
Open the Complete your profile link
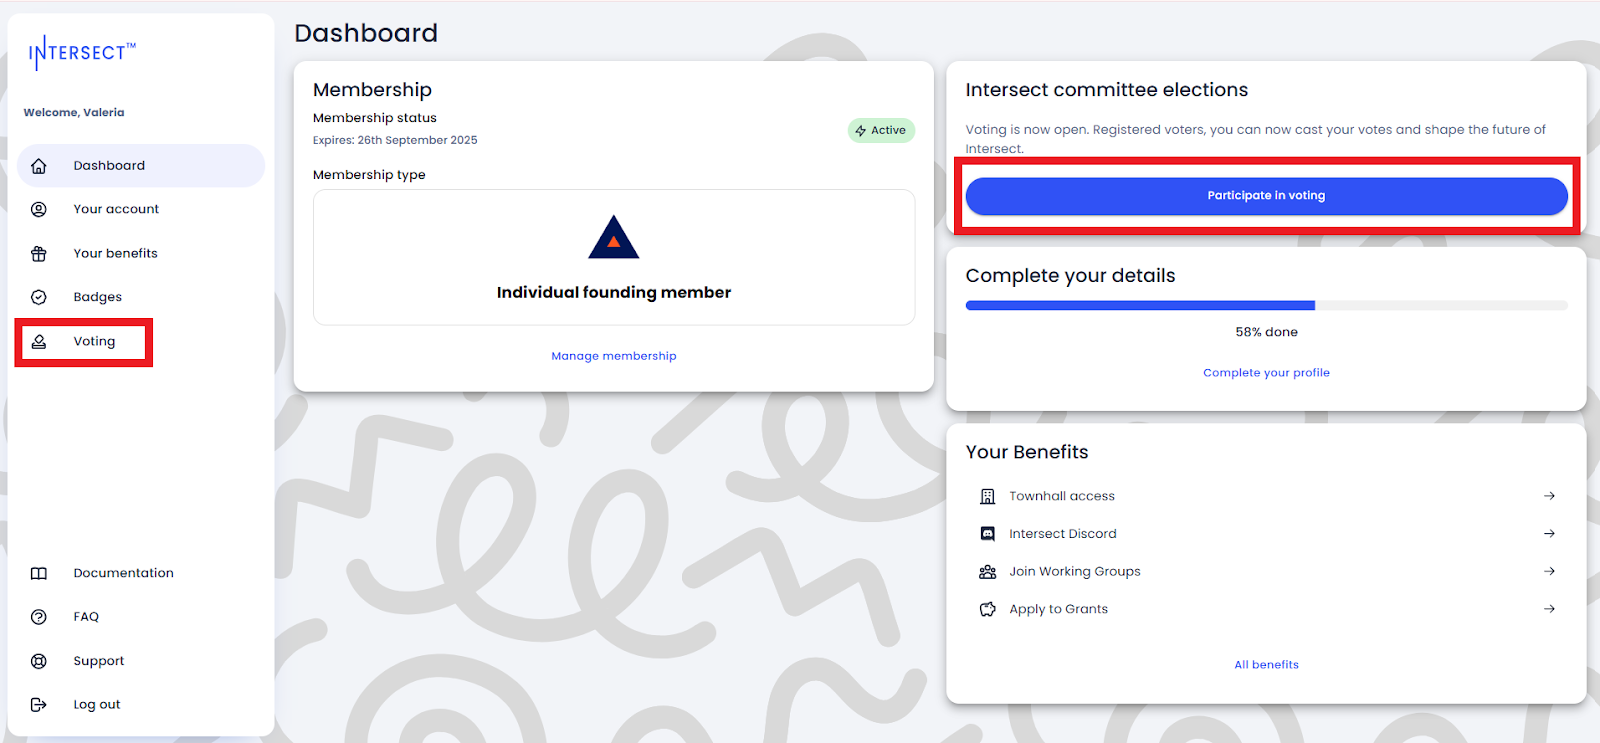[x=1266, y=373]
